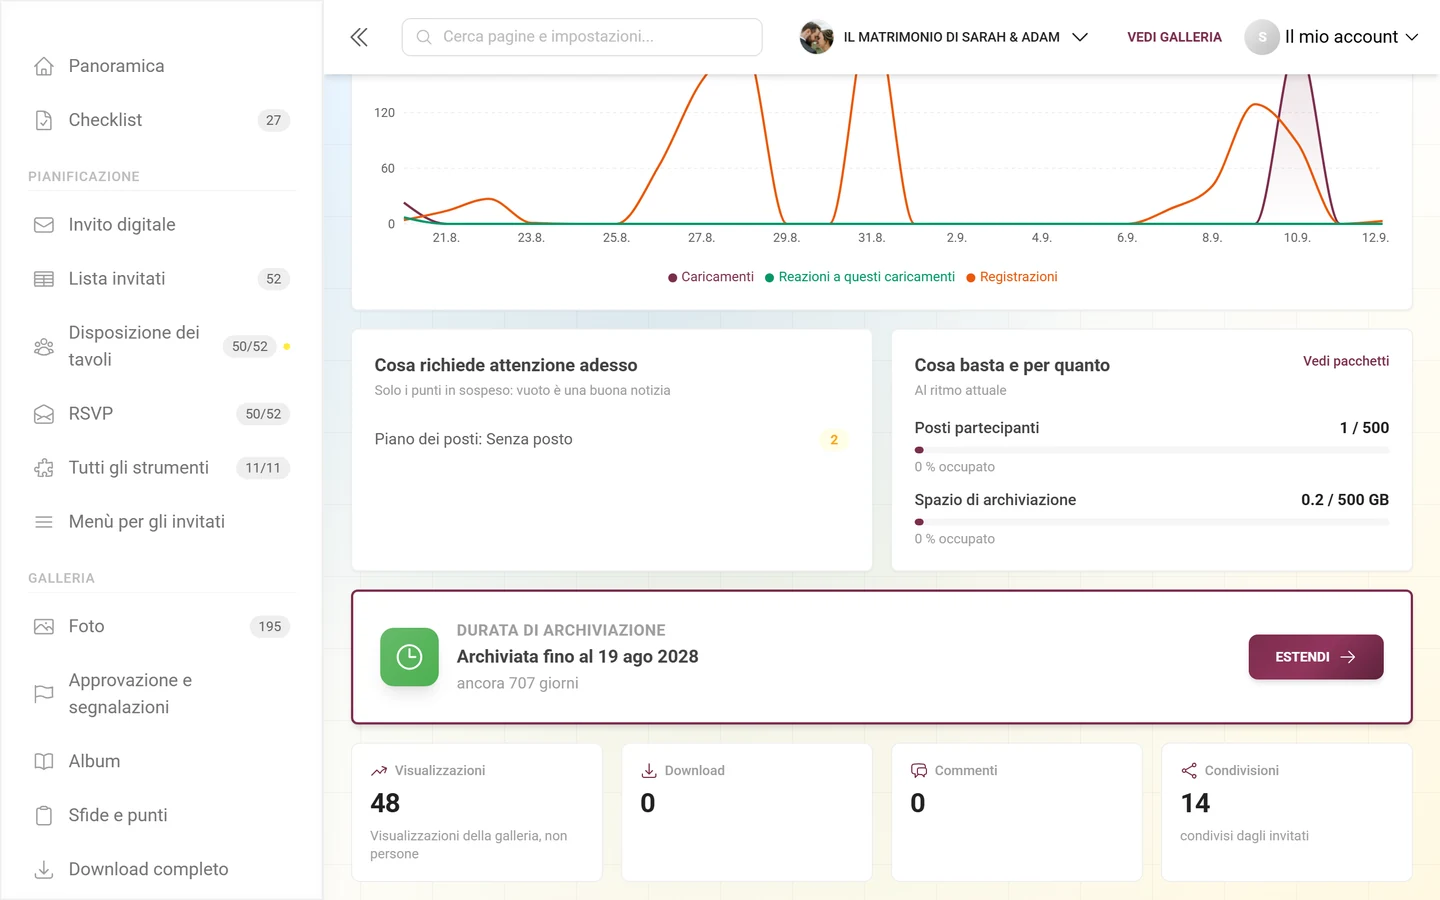Open Lista invitati menu item
1440x900 pixels.
(161, 279)
